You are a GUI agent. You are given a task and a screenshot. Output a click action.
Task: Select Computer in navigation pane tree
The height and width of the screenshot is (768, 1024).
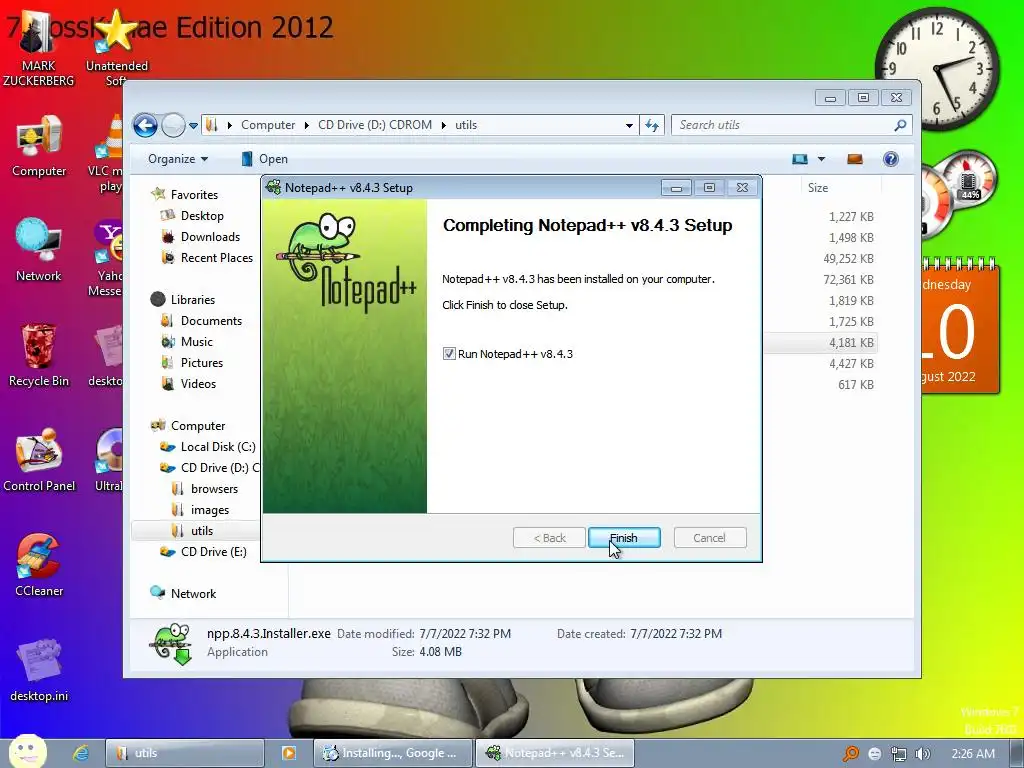coord(198,425)
